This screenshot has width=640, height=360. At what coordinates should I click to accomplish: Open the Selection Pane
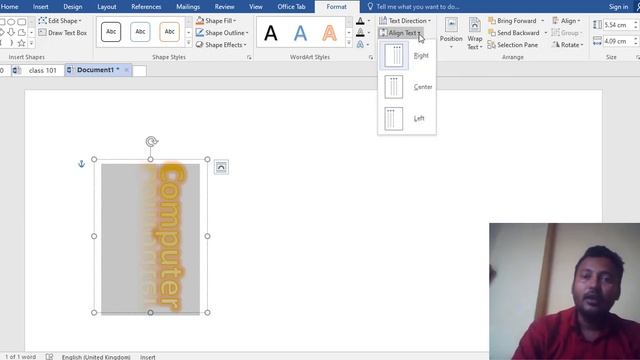tap(513, 45)
